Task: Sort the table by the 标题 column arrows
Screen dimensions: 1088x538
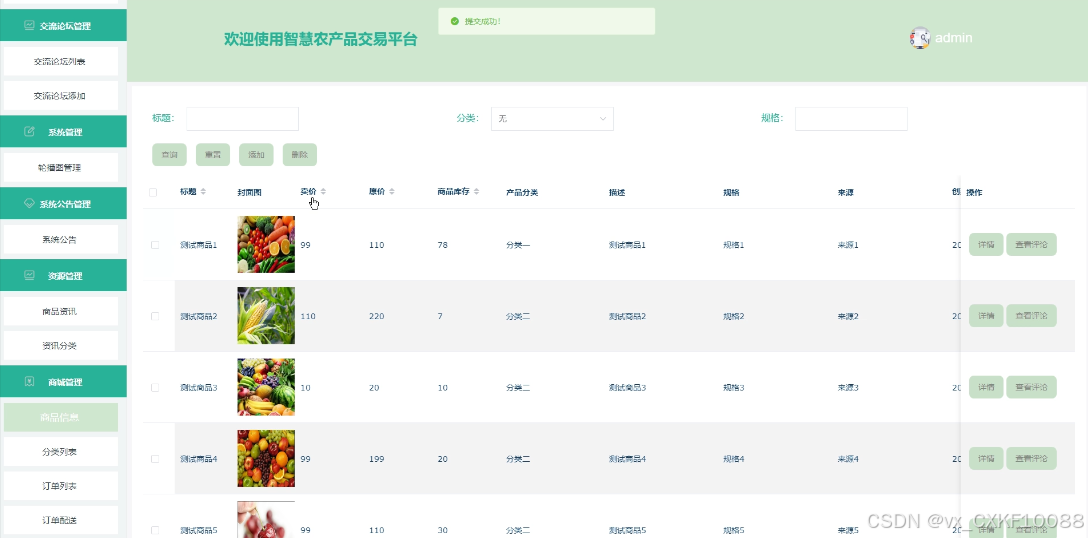Action: click(x=203, y=192)
